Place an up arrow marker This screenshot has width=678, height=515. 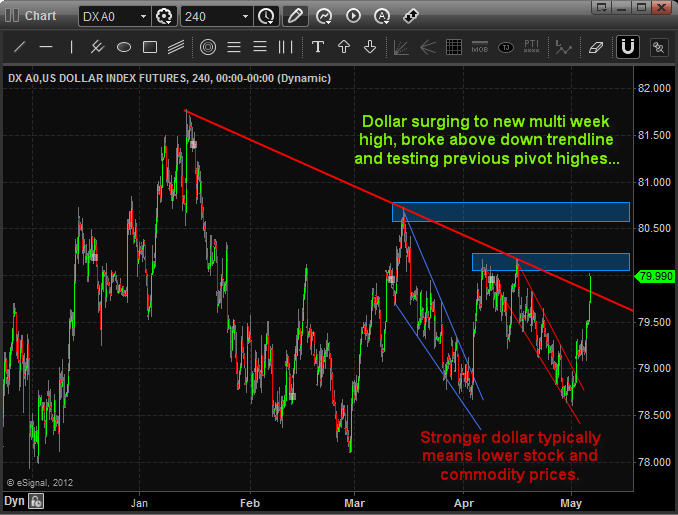(x=344, y=47)
